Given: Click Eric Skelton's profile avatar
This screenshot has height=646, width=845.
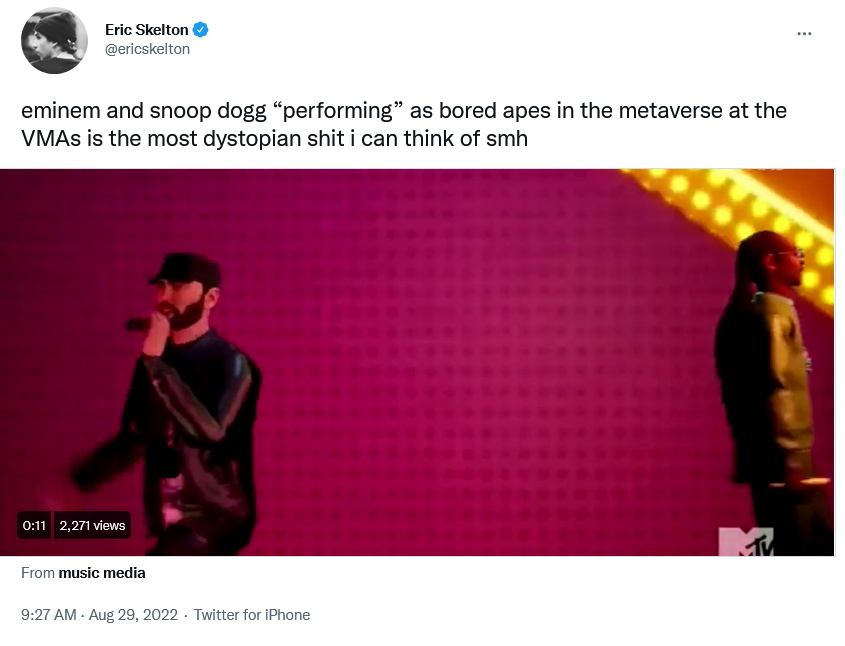Looking at the screenshot, I should [54, 40].
